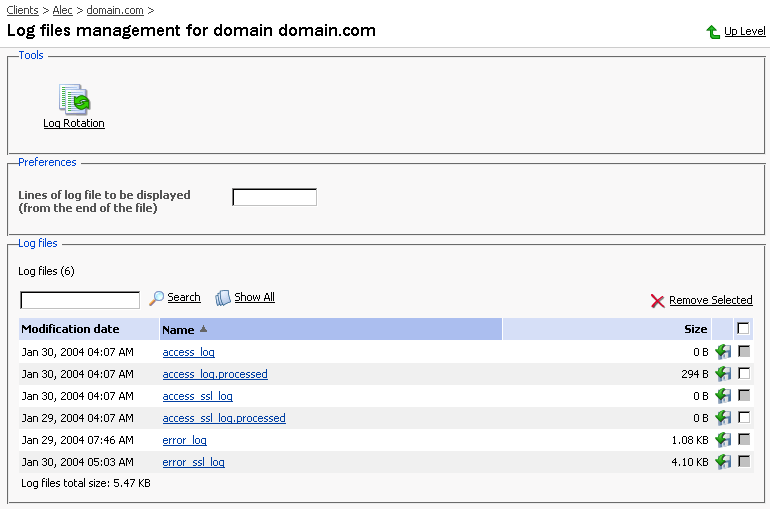Image resolution: width=770 pixels, height=509 pixels.
Task: Download the access_log file via its icon
Action: tap(723, 352)
